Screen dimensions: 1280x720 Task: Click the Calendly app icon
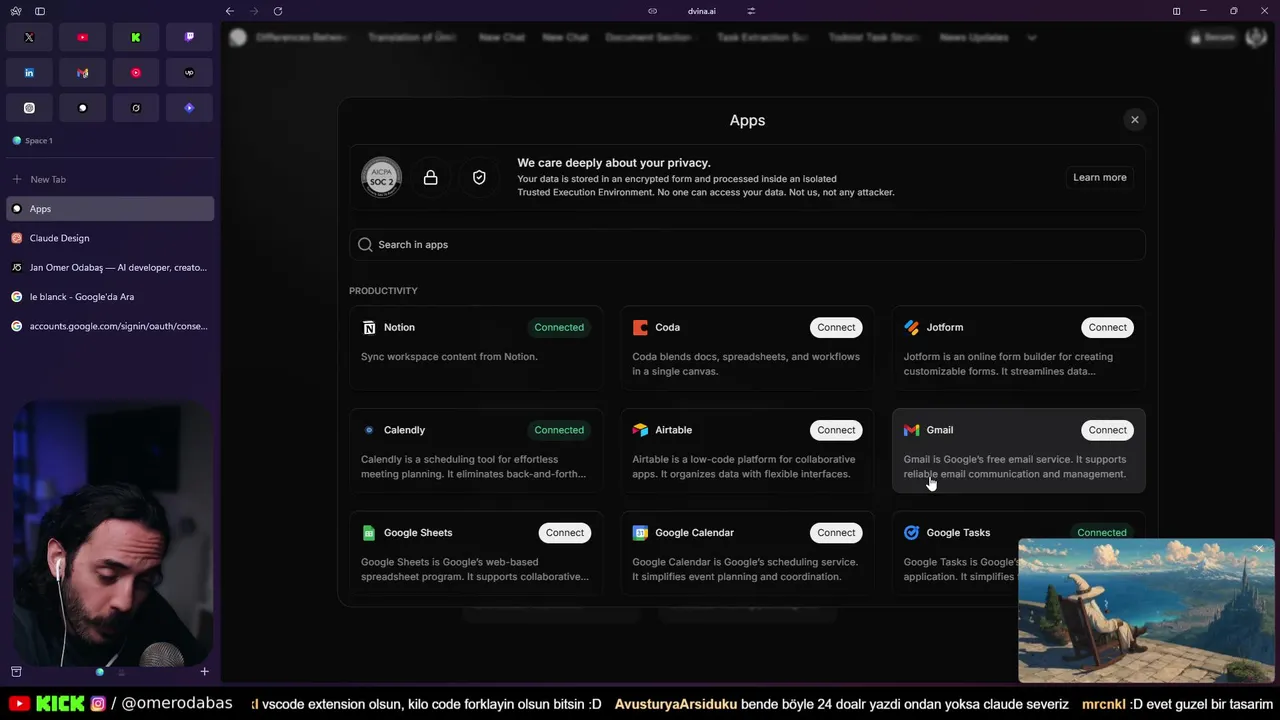pyautogui.click(x=369, y=430)
